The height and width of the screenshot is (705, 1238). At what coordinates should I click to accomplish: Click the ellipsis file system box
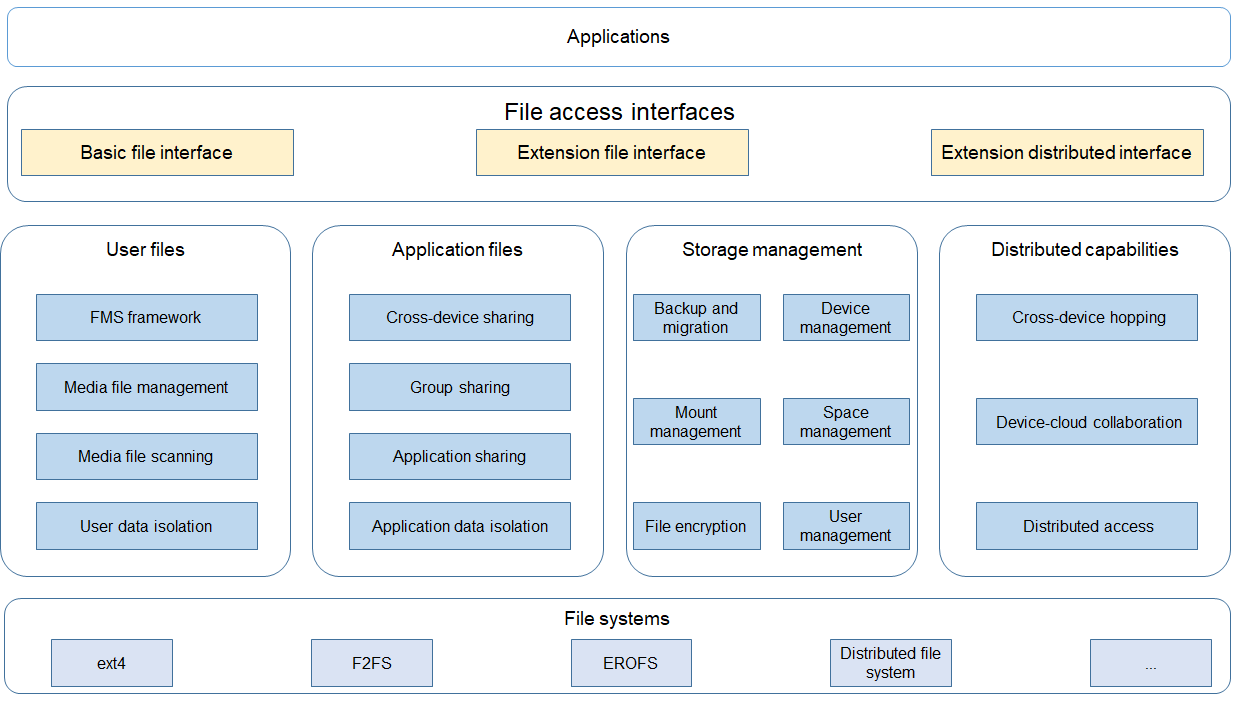click(x=1151, y=663)
